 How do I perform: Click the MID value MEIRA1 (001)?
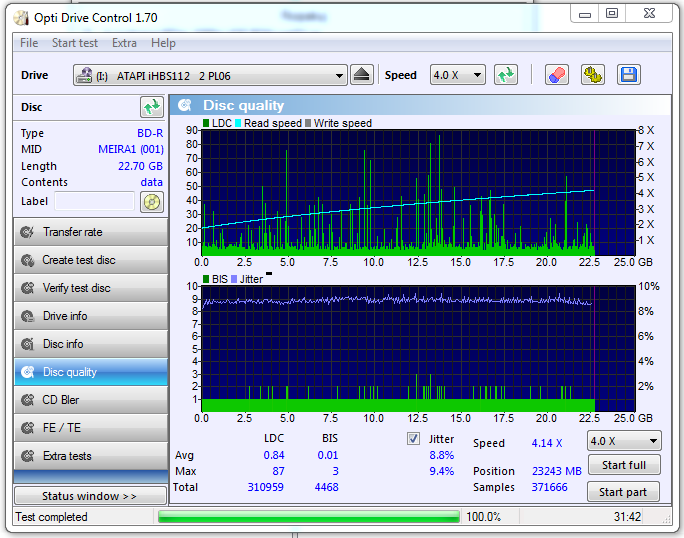pyautogui.click(x=131, y=149)
